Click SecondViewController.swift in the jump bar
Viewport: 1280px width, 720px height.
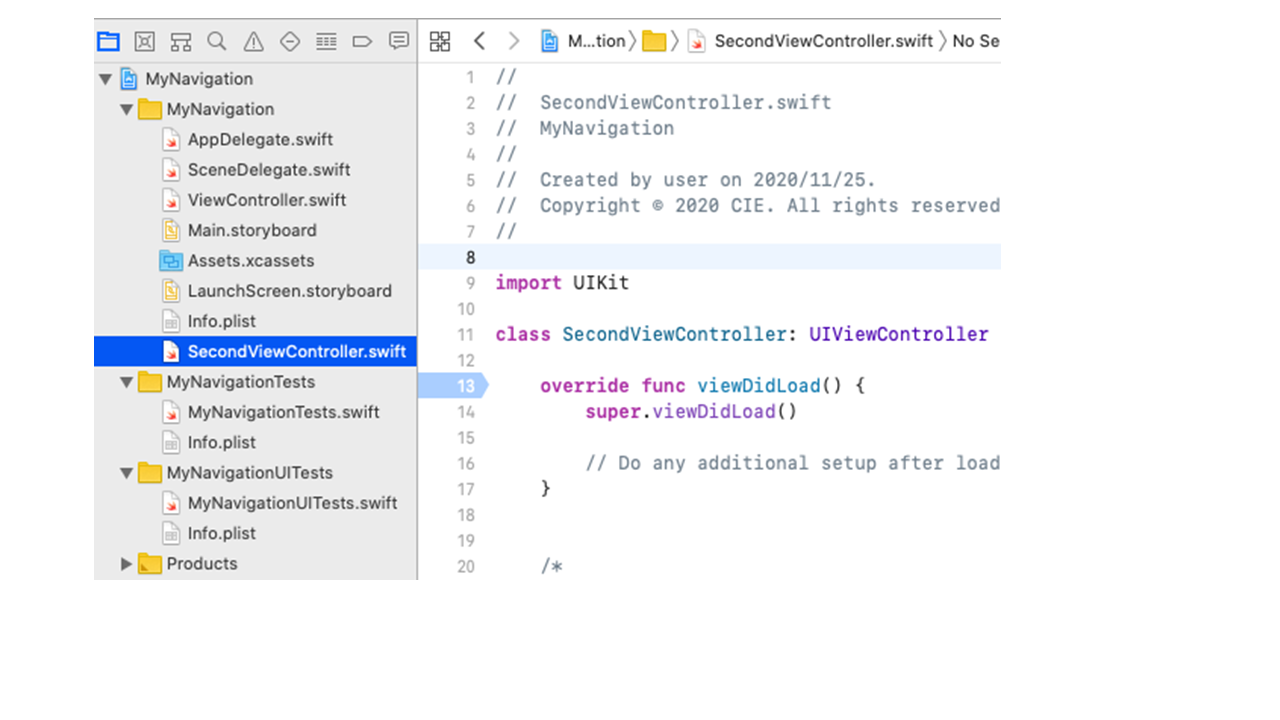tap(822, 41)
